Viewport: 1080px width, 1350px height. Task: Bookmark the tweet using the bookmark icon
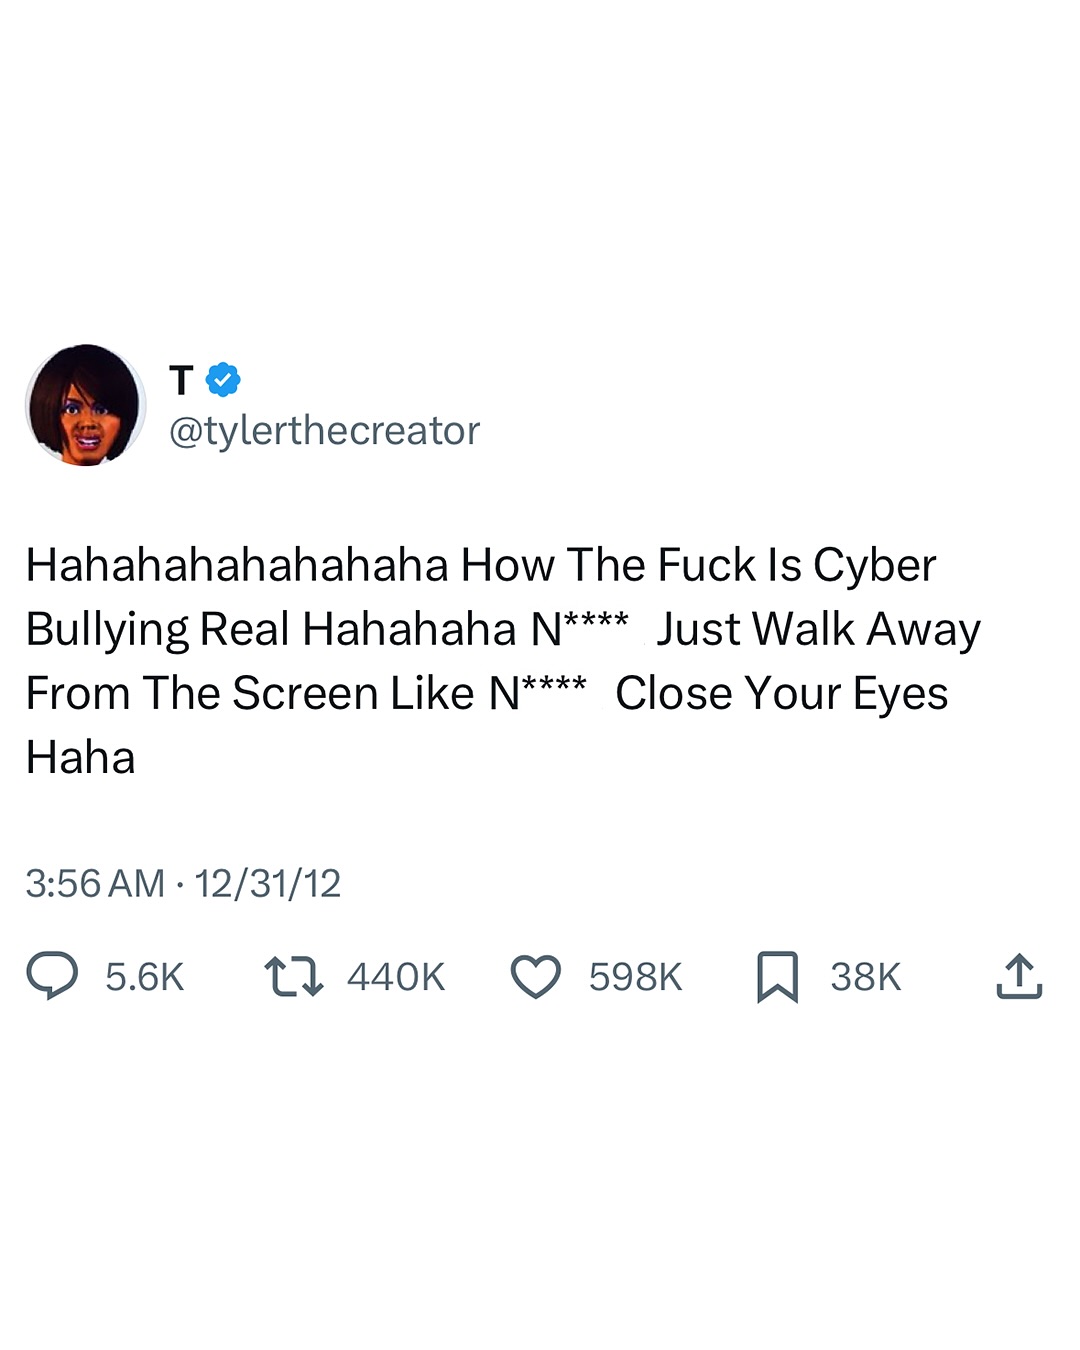[777, 977]
